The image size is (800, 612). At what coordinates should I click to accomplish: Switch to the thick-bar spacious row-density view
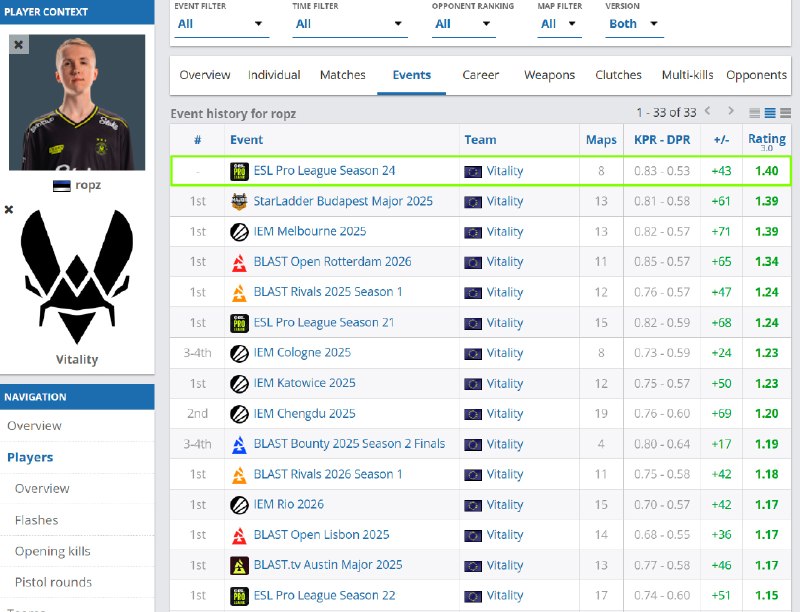(786, 113)
